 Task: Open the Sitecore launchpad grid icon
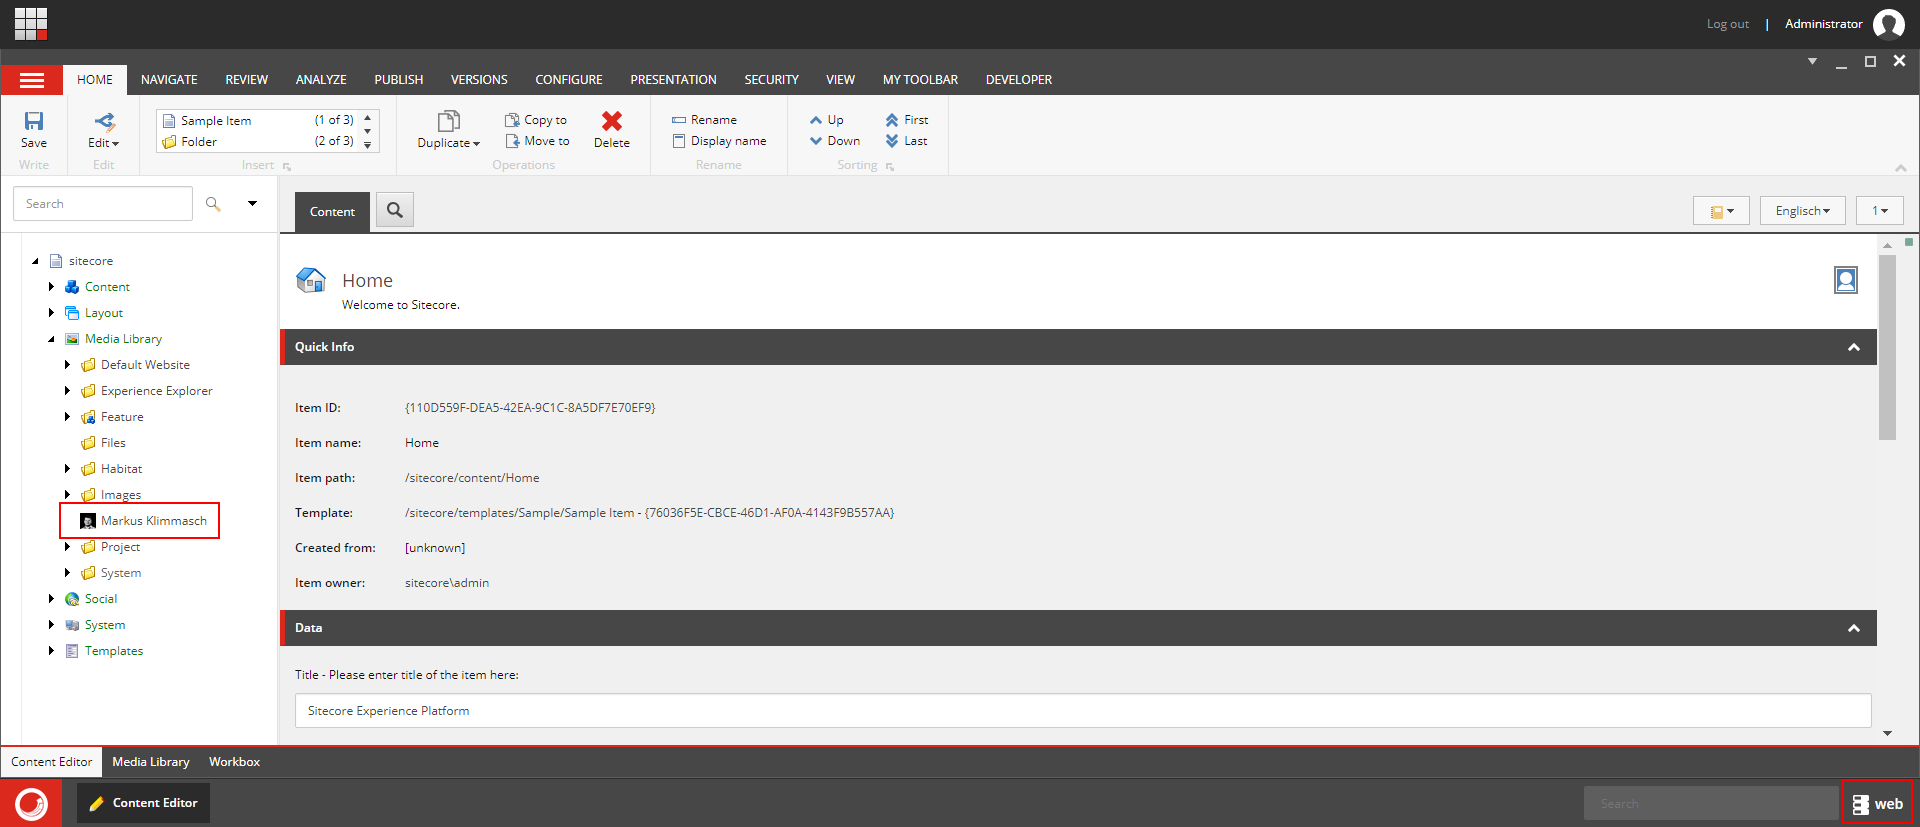(x=31, y=23)
